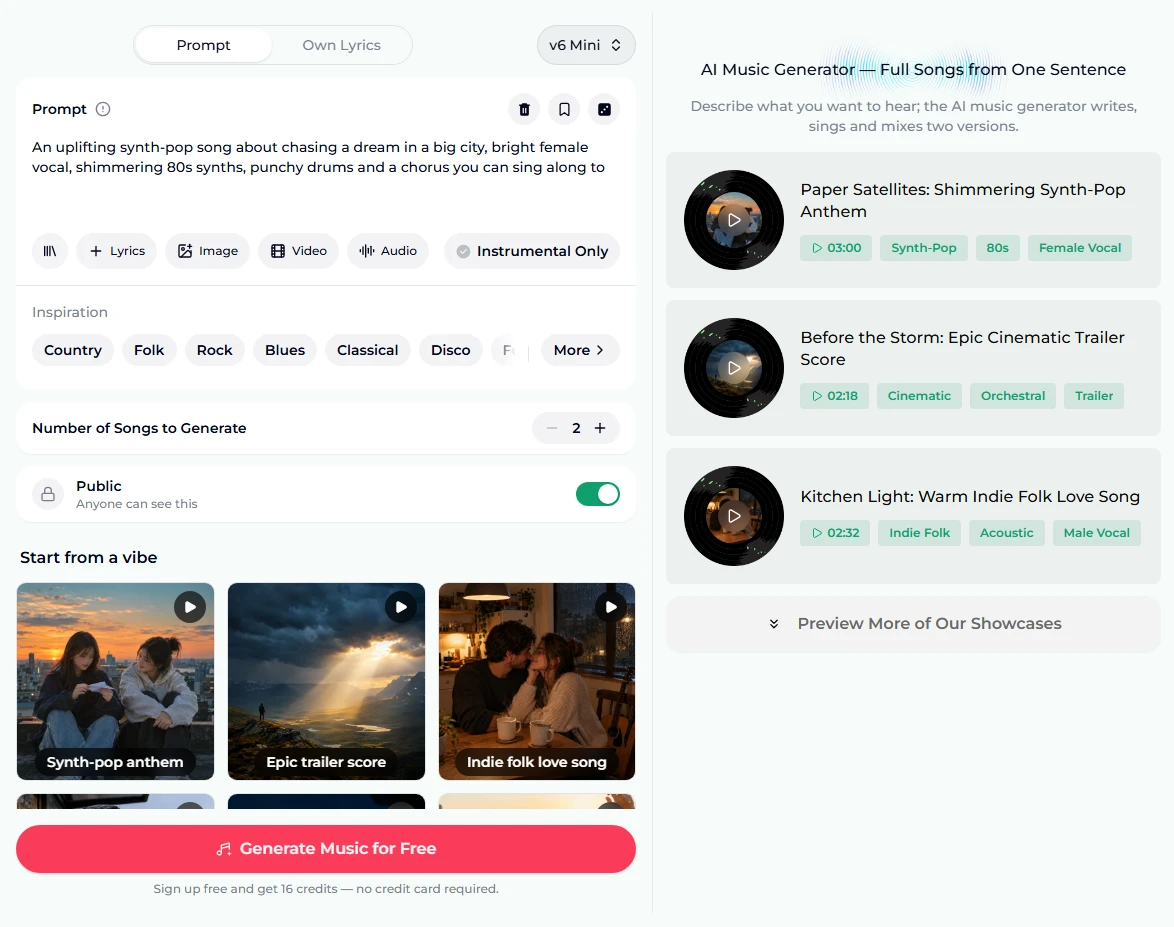
Task: Open the library icon button below the prompt
Action: [x=49, y=251]
